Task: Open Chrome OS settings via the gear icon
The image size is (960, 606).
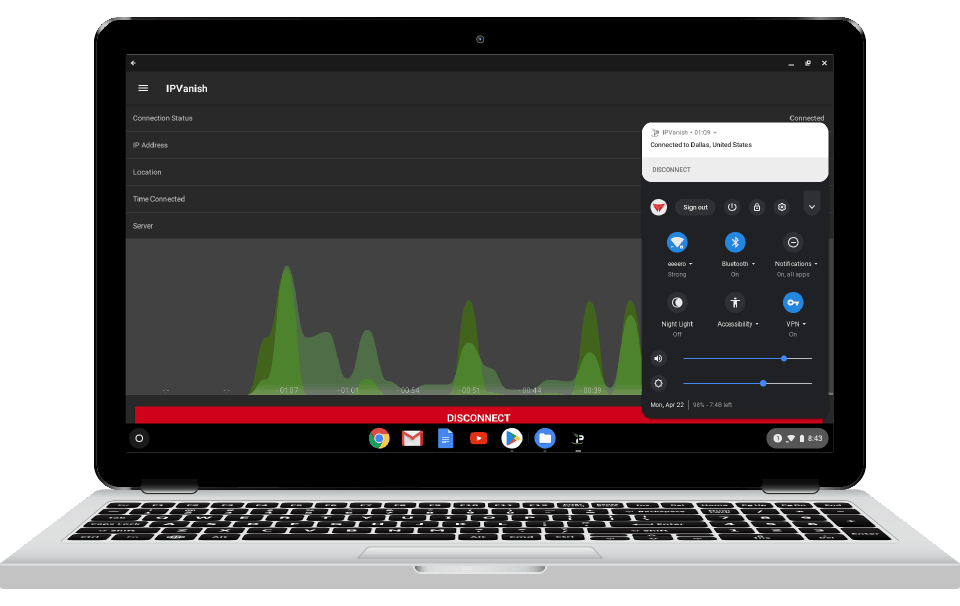Action: click(781, 207)
